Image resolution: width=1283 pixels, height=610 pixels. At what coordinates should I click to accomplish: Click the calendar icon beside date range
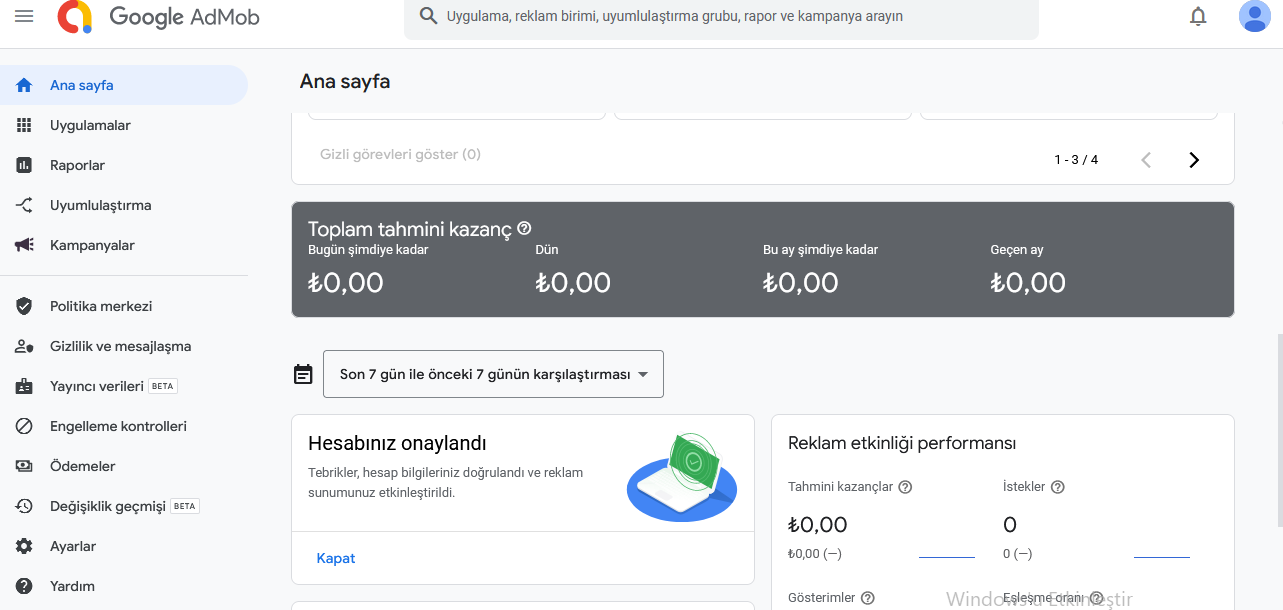coord(303,374)
